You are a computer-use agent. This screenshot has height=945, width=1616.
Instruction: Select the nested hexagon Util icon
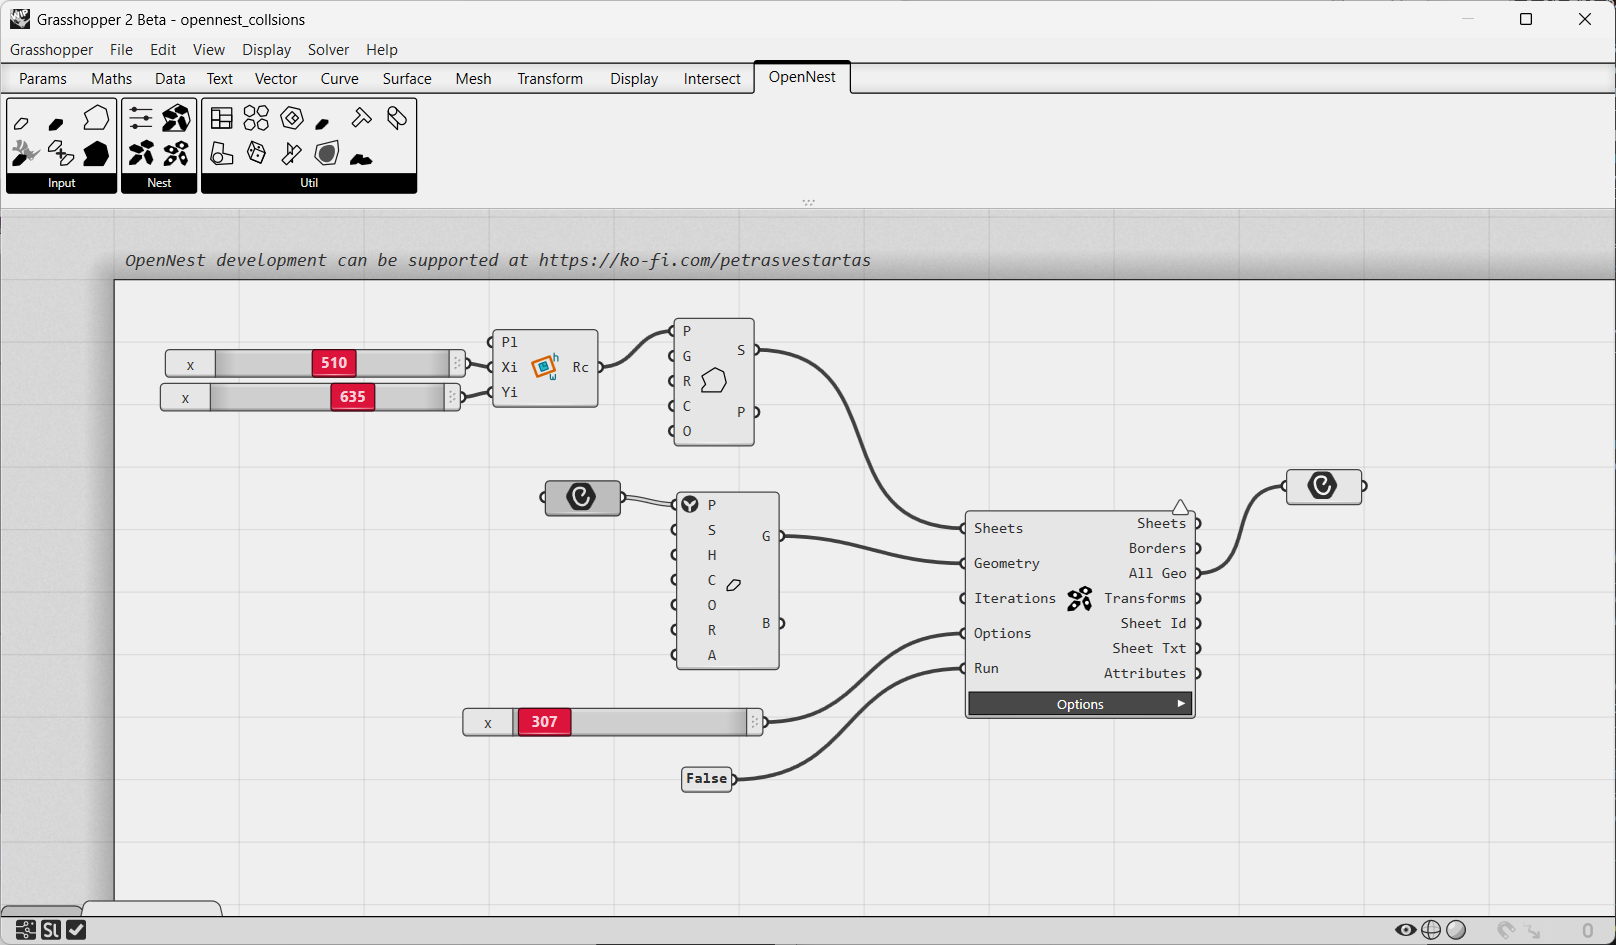(x=292, y=118)
